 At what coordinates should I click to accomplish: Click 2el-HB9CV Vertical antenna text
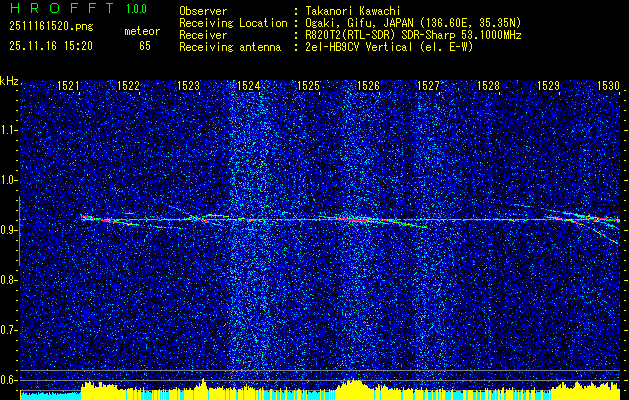[x=390, y=47]
